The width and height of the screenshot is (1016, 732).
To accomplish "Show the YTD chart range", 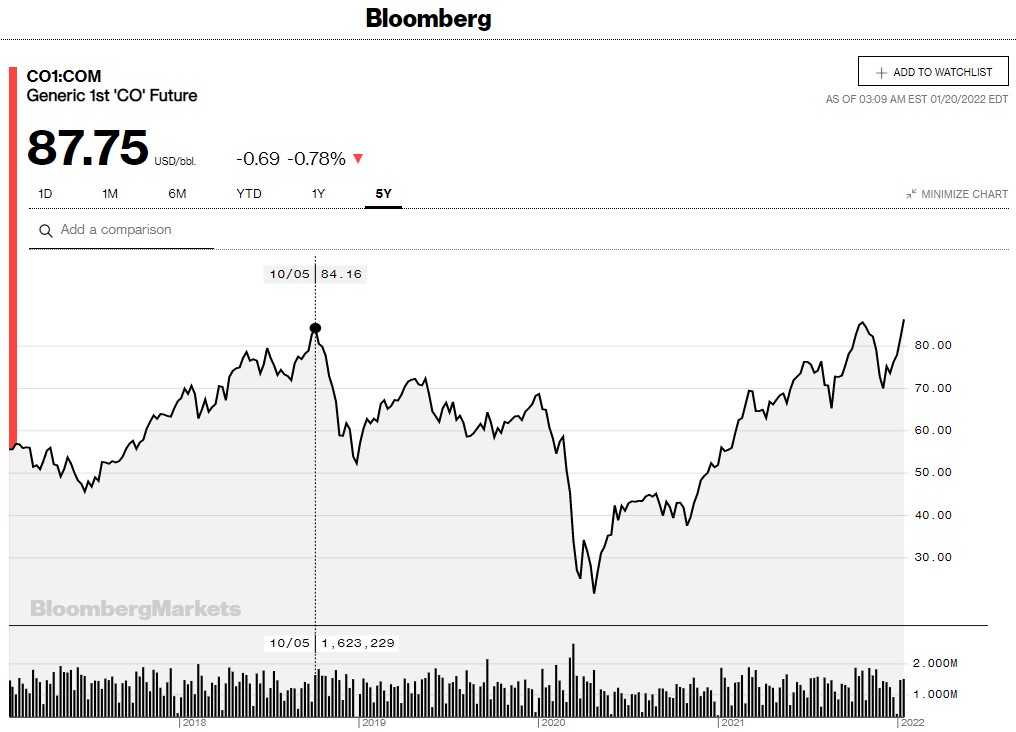I will (249, 193).
